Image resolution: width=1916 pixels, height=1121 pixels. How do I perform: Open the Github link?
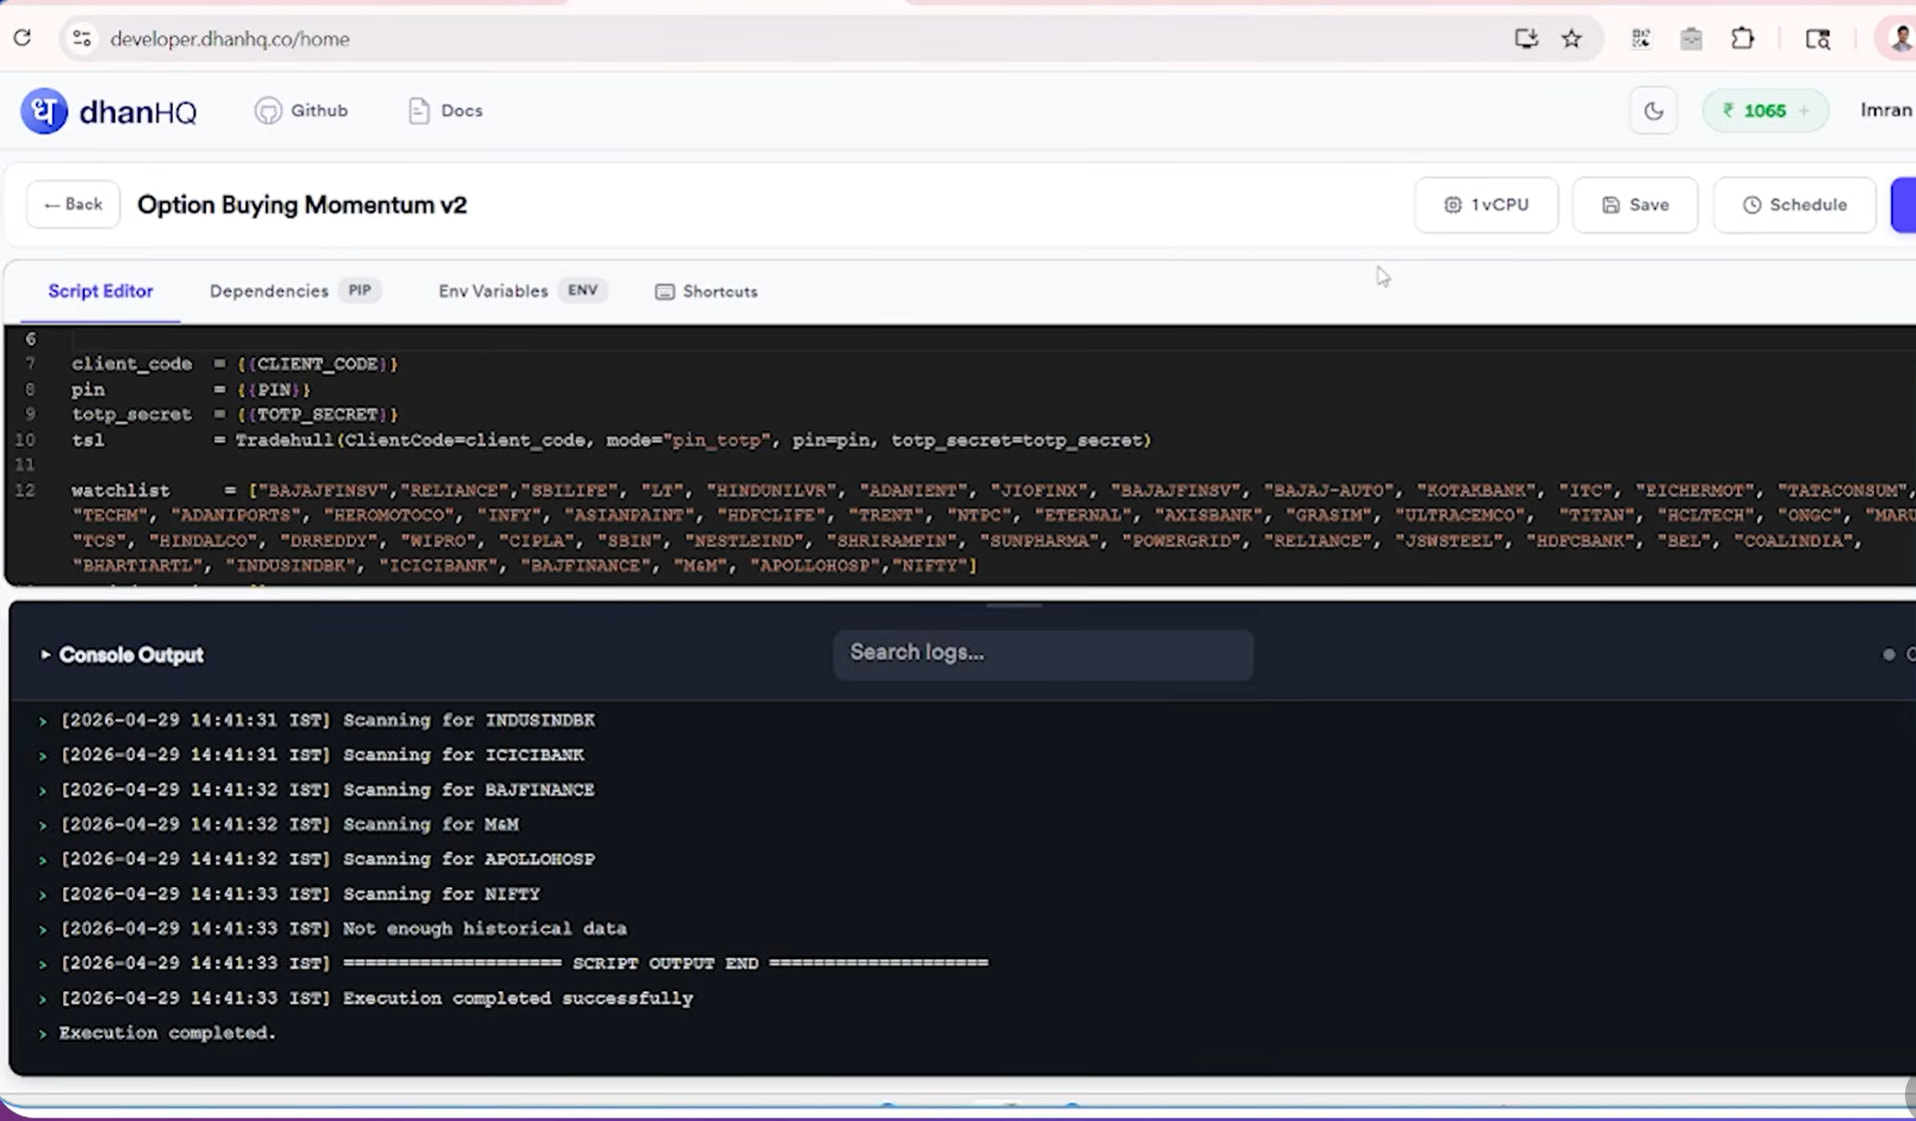[301, 111]
